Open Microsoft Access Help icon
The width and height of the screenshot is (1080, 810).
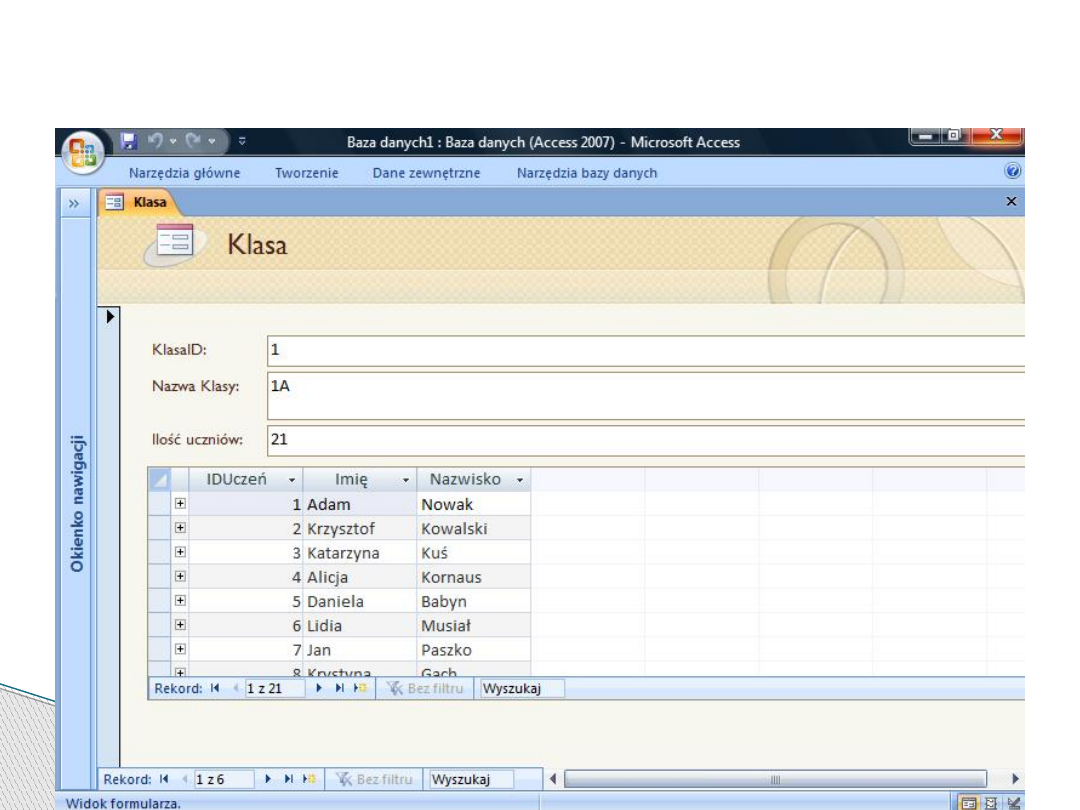(x=1012, y=173)
